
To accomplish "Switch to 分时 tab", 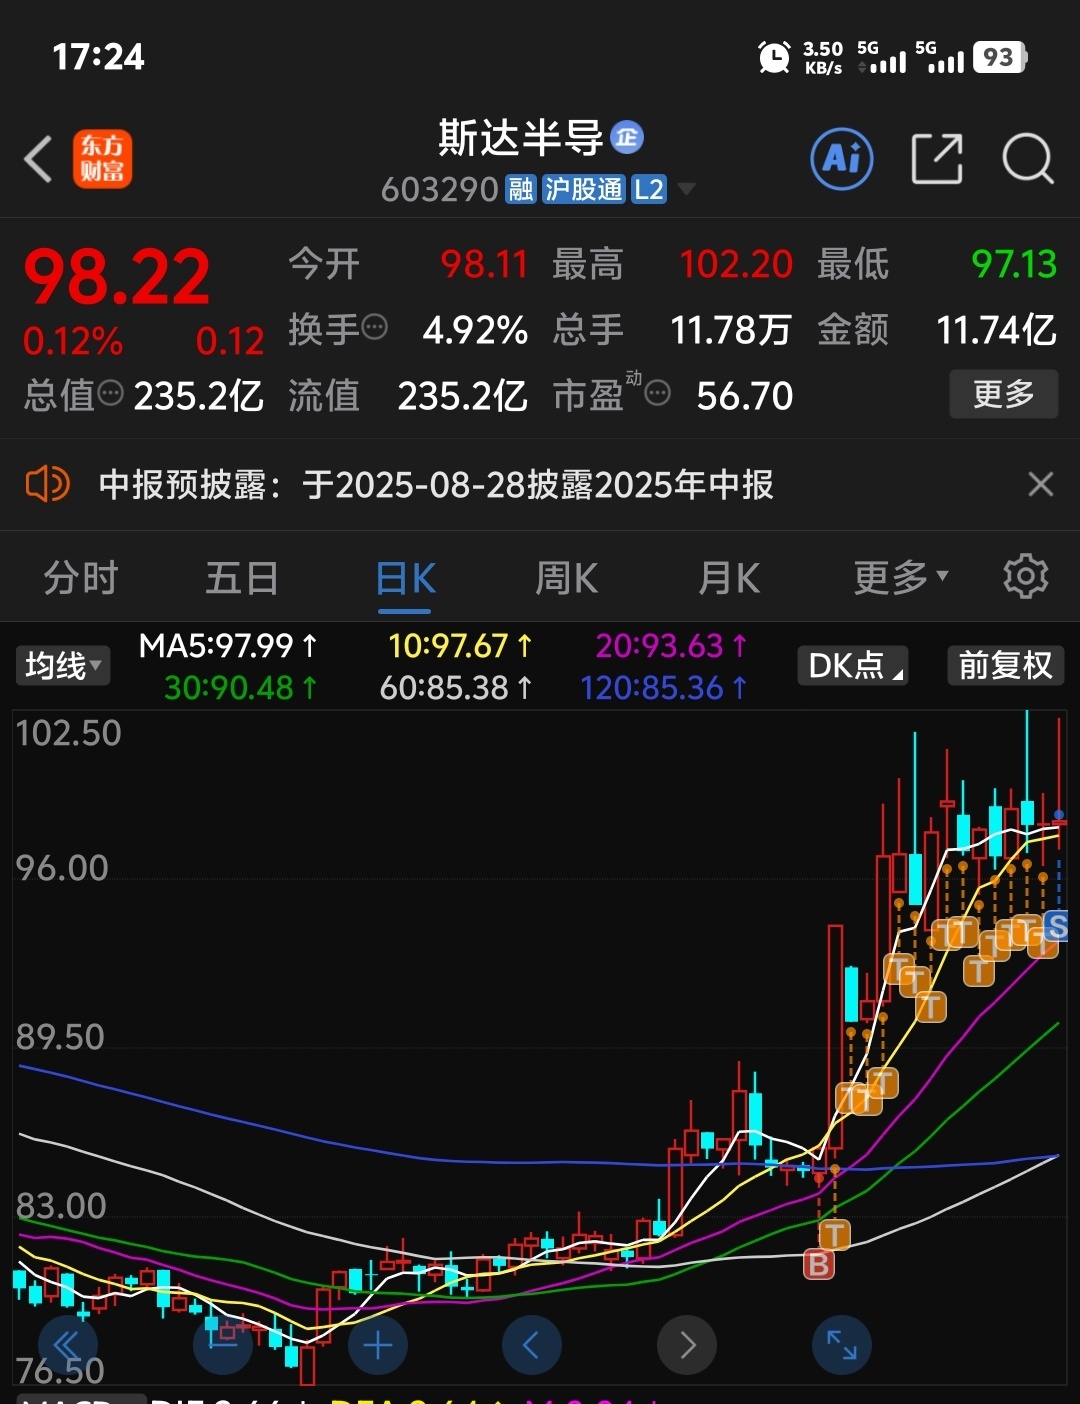I will tap(81, 578).
